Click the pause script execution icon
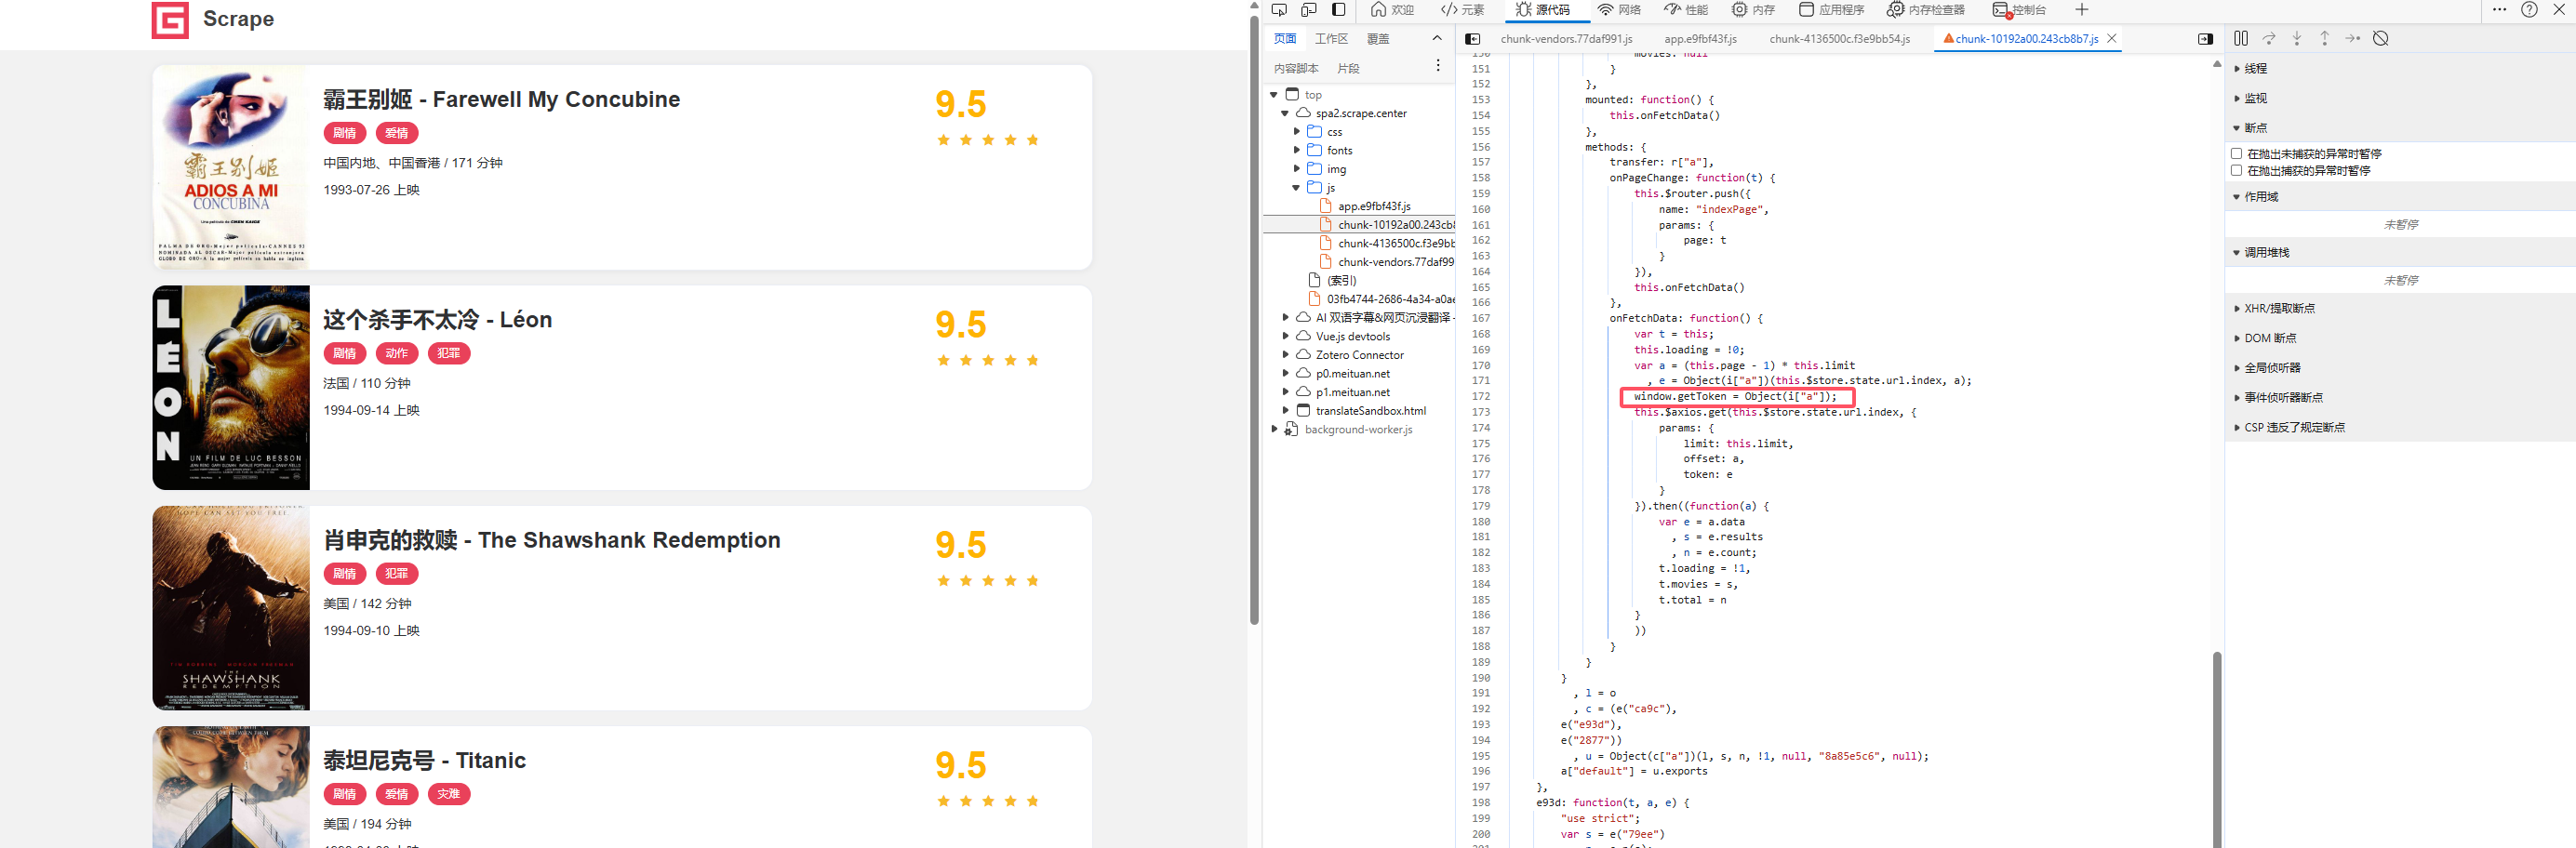This screenshot has height=848, width=2576. click(x=2241, y=38)
